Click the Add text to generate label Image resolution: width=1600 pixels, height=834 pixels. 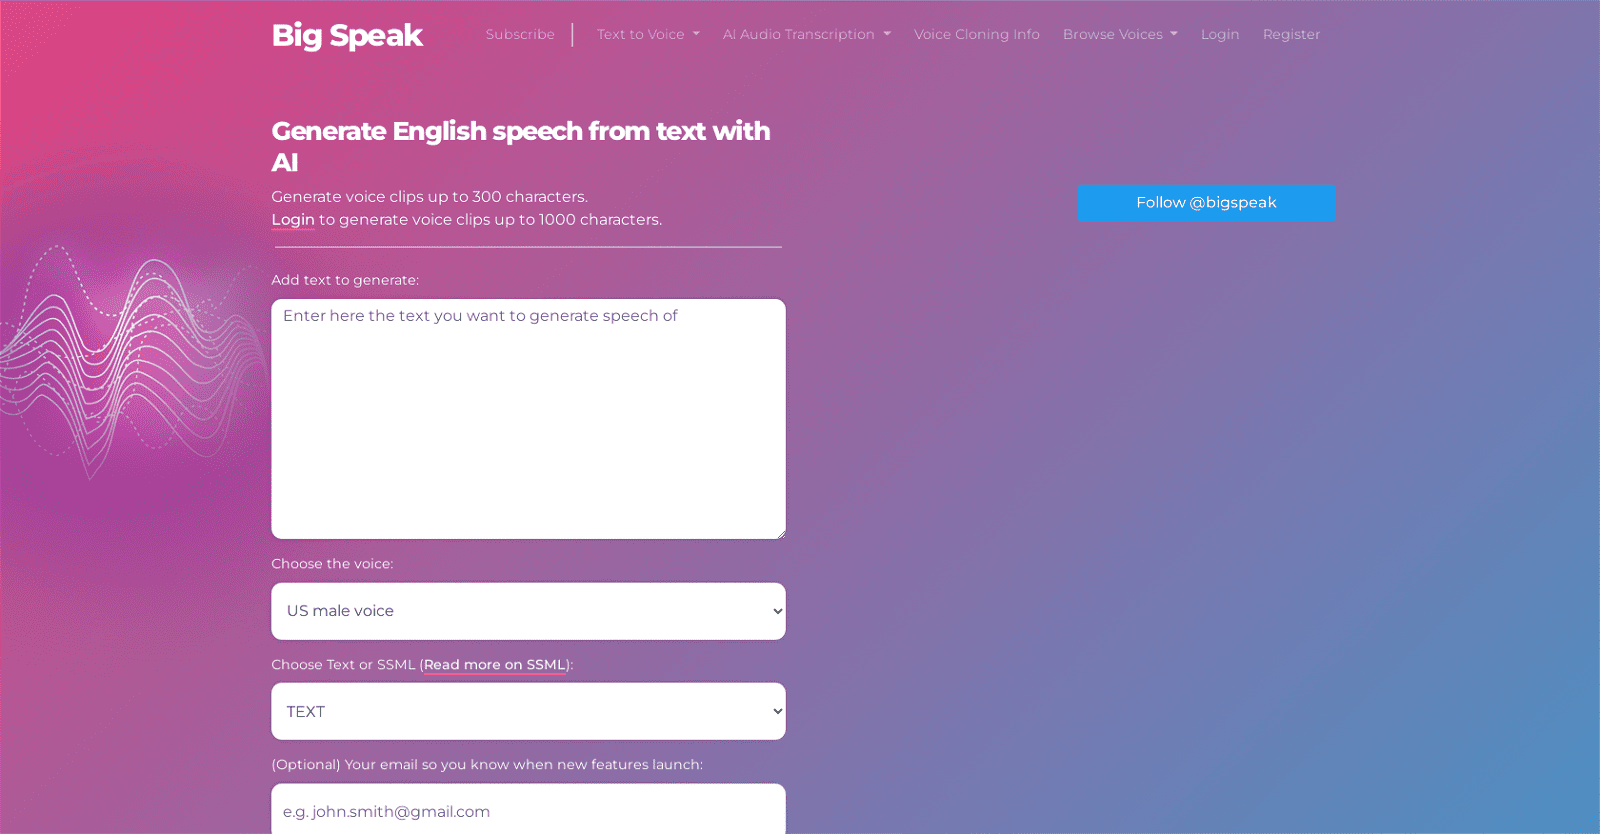coord(345,280)
